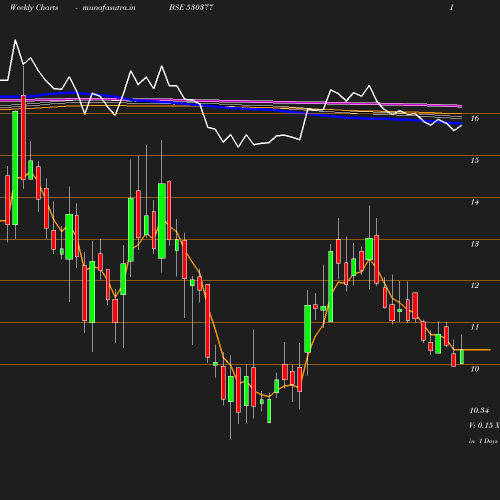This screenshot has height=500, width=500.
Task: Click the 'in 1 Days' caption
Action: [483, 441]
